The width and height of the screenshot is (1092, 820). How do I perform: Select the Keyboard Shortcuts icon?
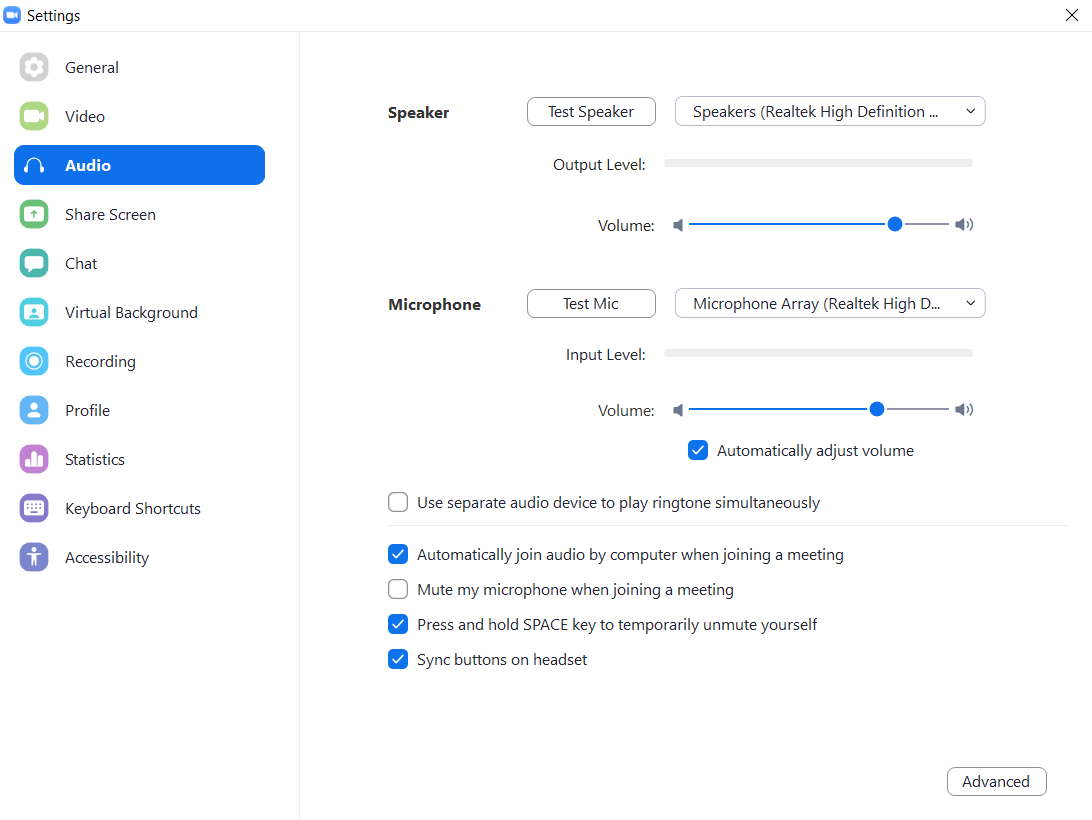coord(34,508)
